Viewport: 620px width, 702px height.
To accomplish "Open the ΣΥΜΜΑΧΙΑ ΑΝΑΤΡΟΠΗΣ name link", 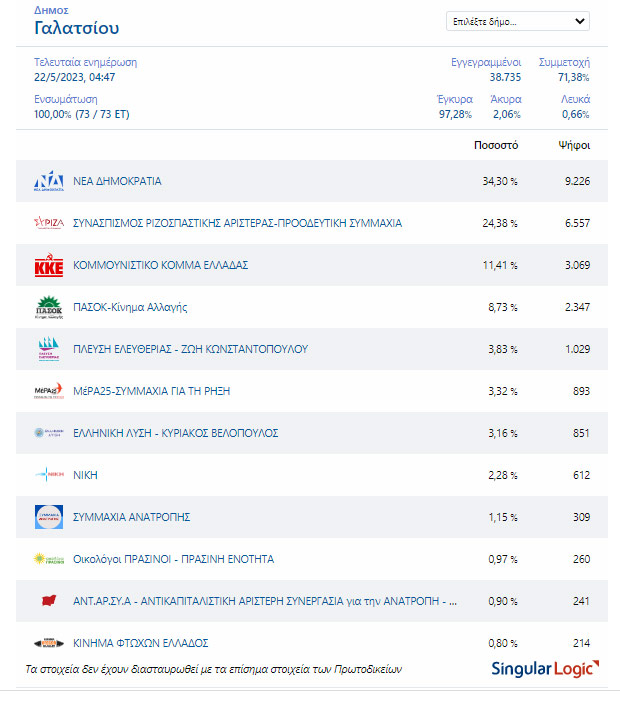I will [132, 517].
